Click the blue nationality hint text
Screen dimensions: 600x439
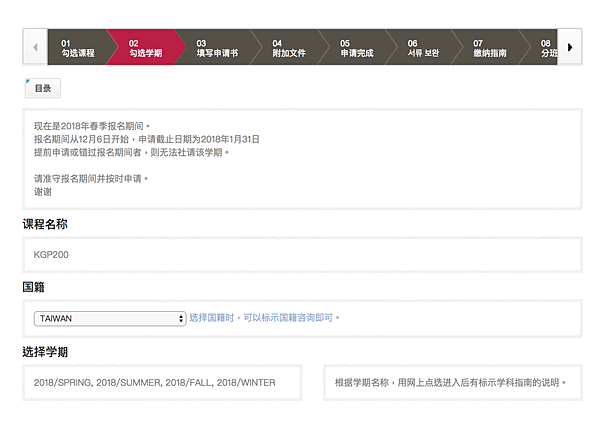264,318
